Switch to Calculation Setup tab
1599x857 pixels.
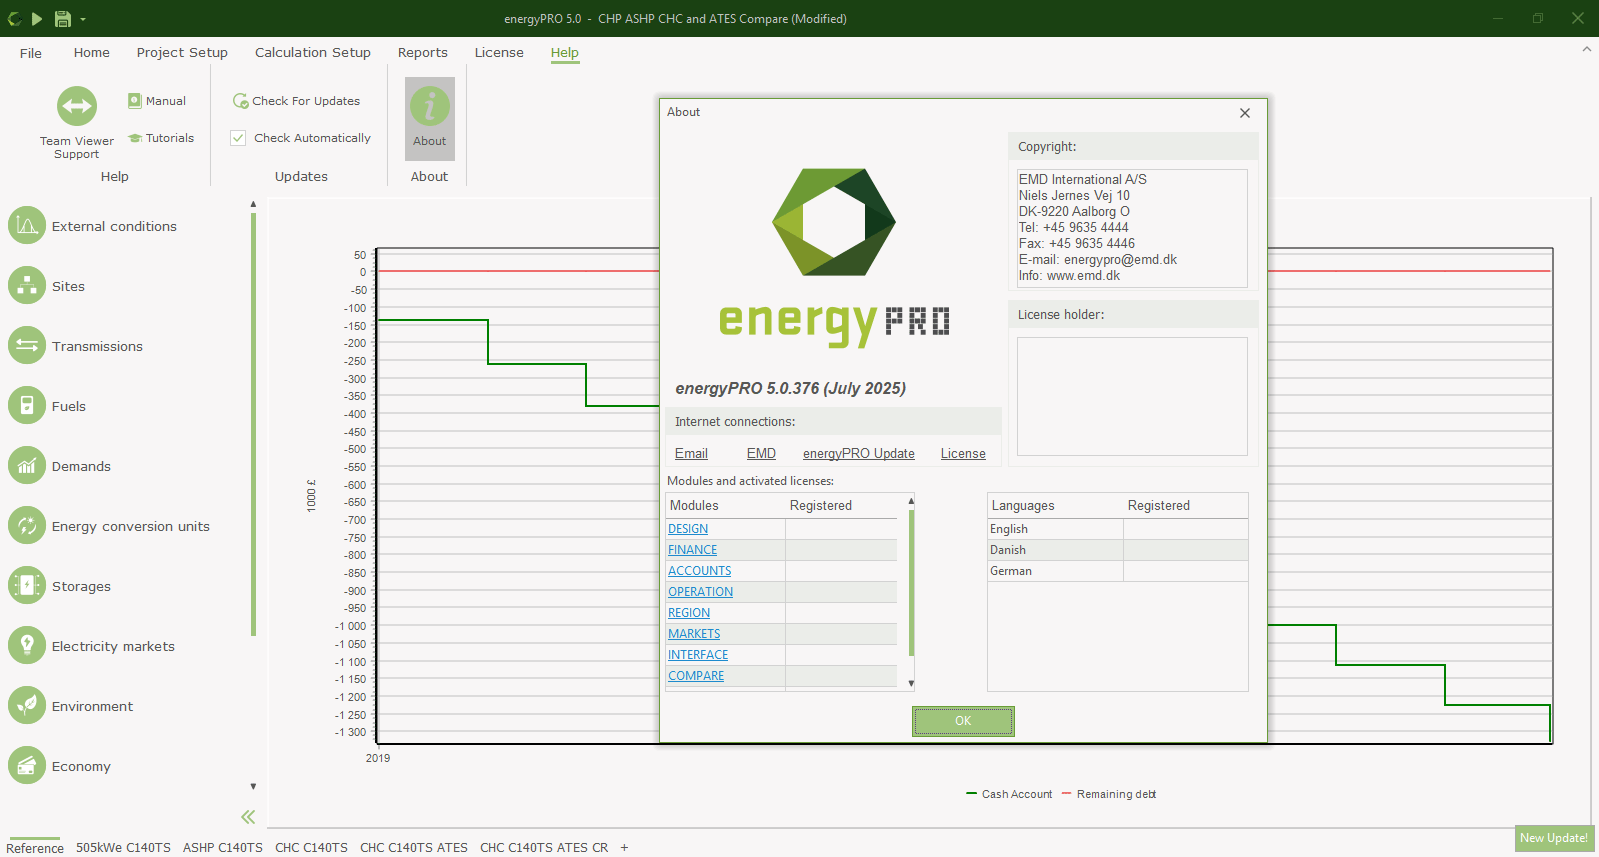313,53
